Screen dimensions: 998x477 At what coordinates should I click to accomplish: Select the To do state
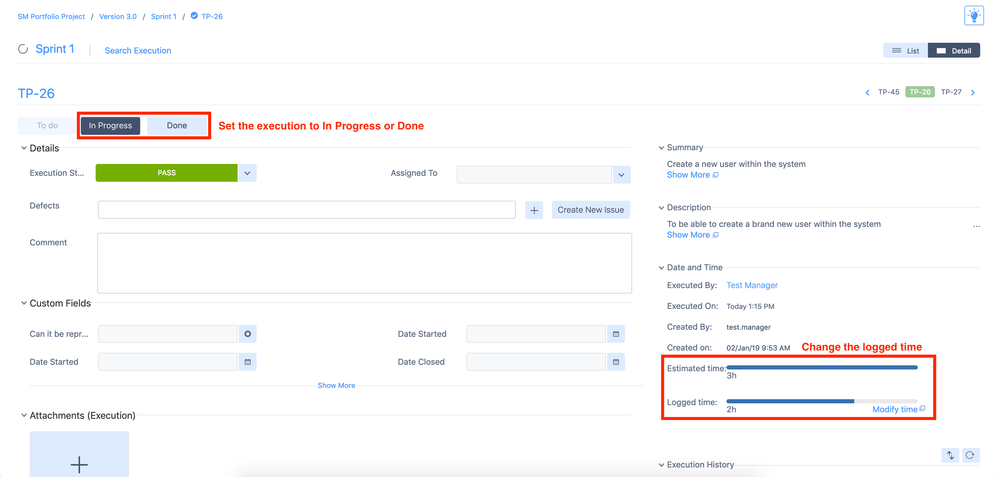click(x=47, y=125)
